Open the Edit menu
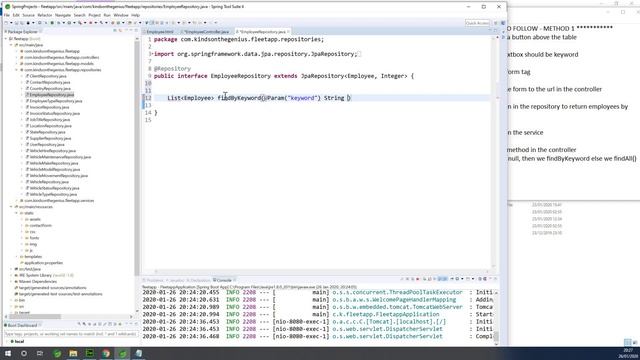 click(x=16, y=15)
